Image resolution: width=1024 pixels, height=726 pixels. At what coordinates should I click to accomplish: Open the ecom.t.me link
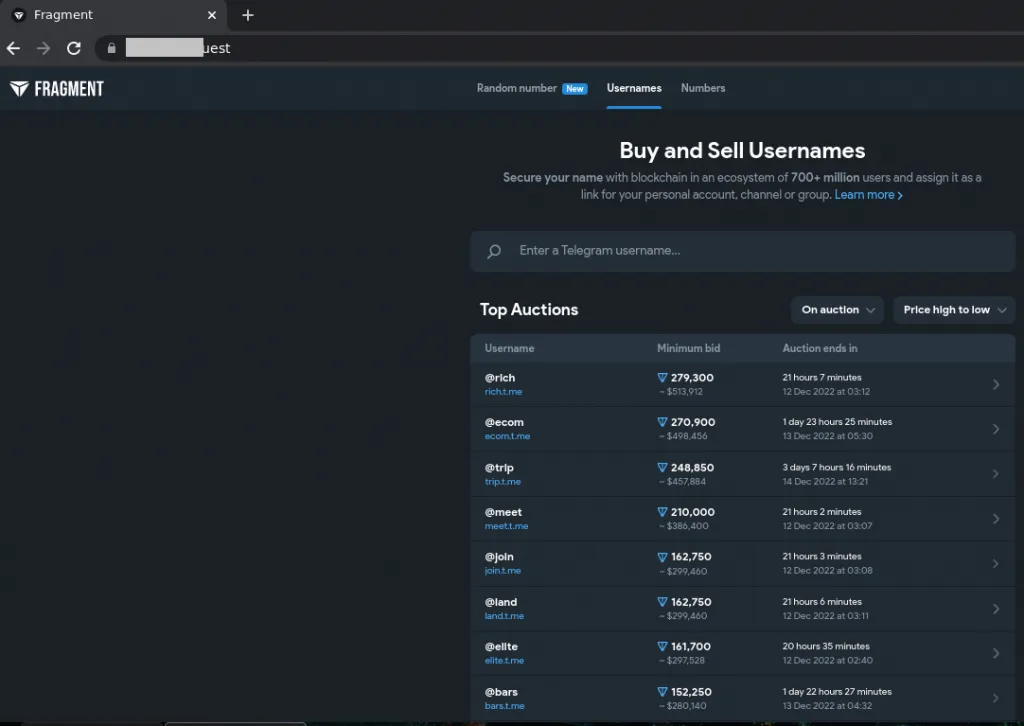[507, 436]
